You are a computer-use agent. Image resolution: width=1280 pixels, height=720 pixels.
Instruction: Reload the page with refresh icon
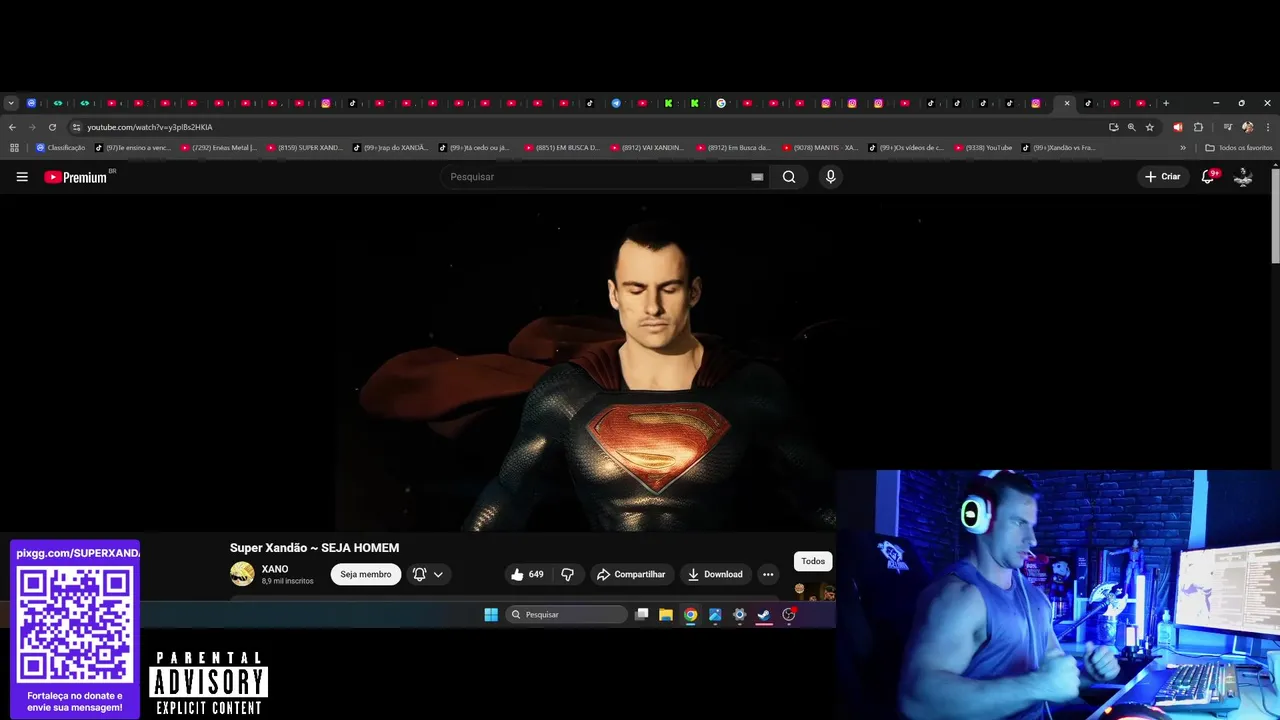tap(52, 127)
